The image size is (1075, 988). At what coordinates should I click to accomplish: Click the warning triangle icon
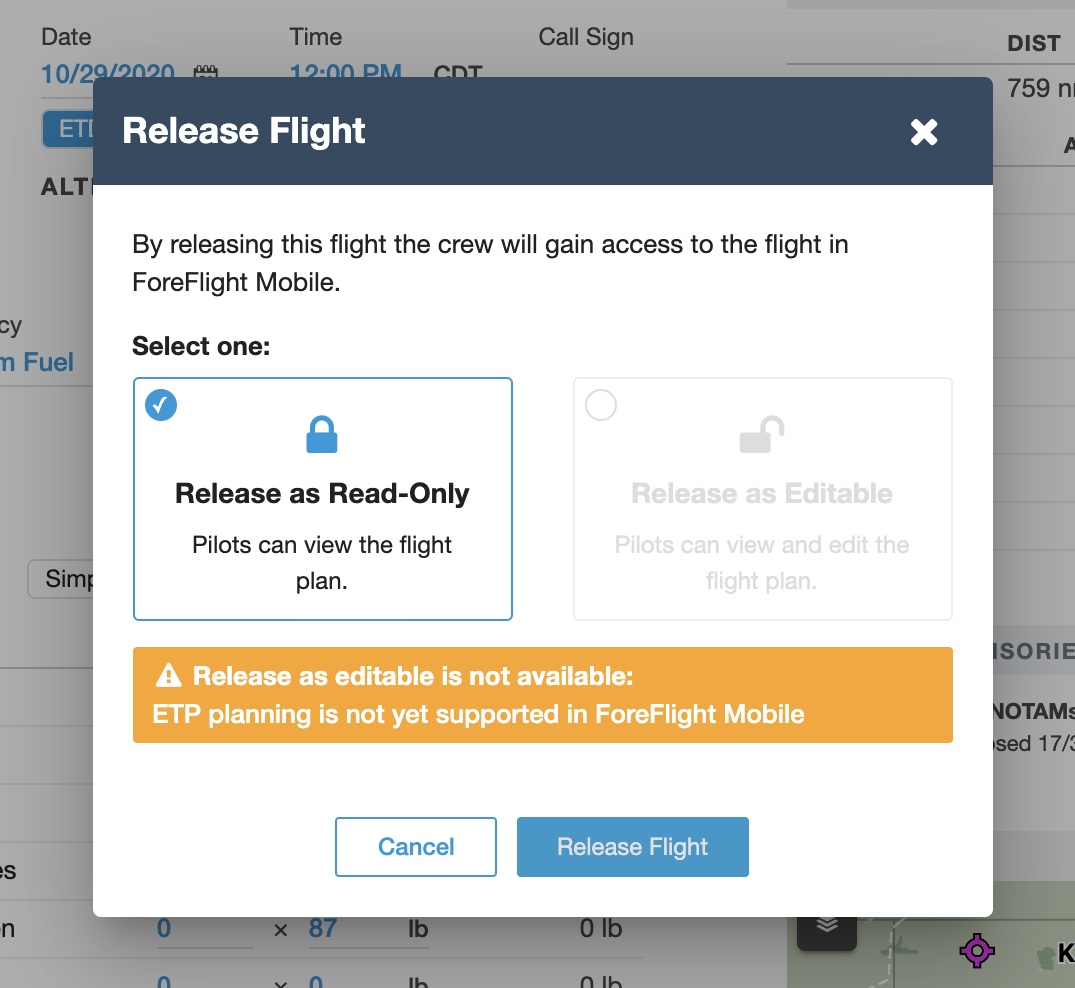pos(168,677)
